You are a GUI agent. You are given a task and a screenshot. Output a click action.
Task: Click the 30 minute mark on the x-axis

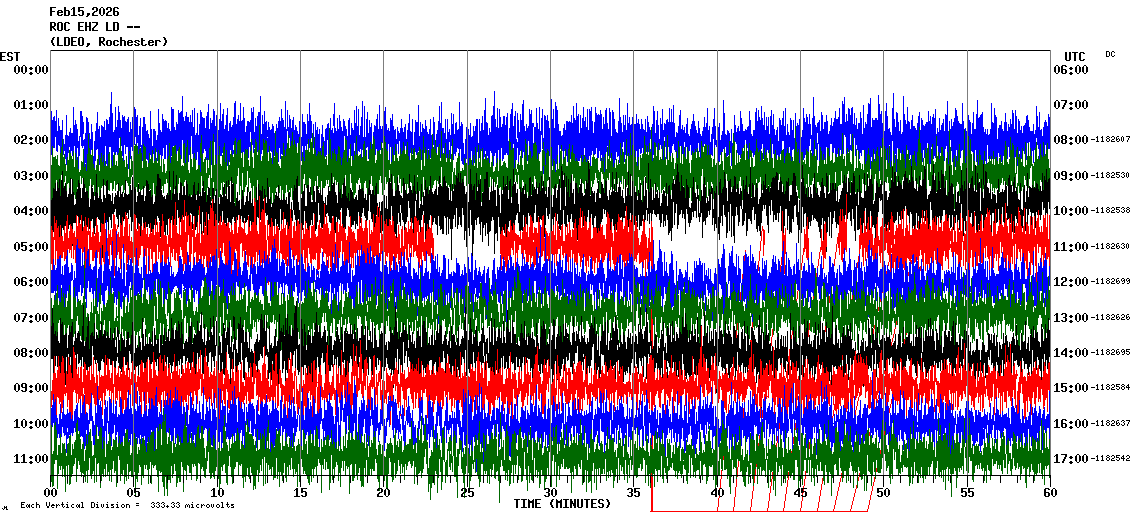(x=550, y=493)
